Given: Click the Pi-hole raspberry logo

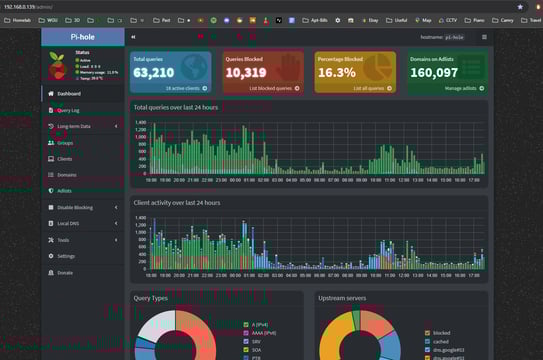Looking at the screenshot, I should [x=57, y=65].
